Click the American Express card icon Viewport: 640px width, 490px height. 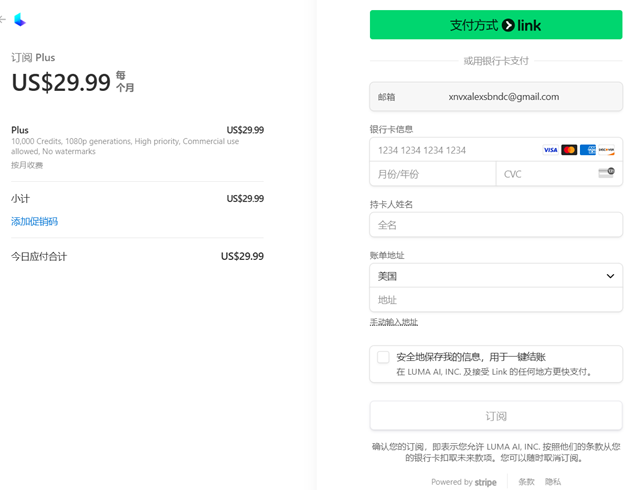pyautogui.click(x=588, y=150)
